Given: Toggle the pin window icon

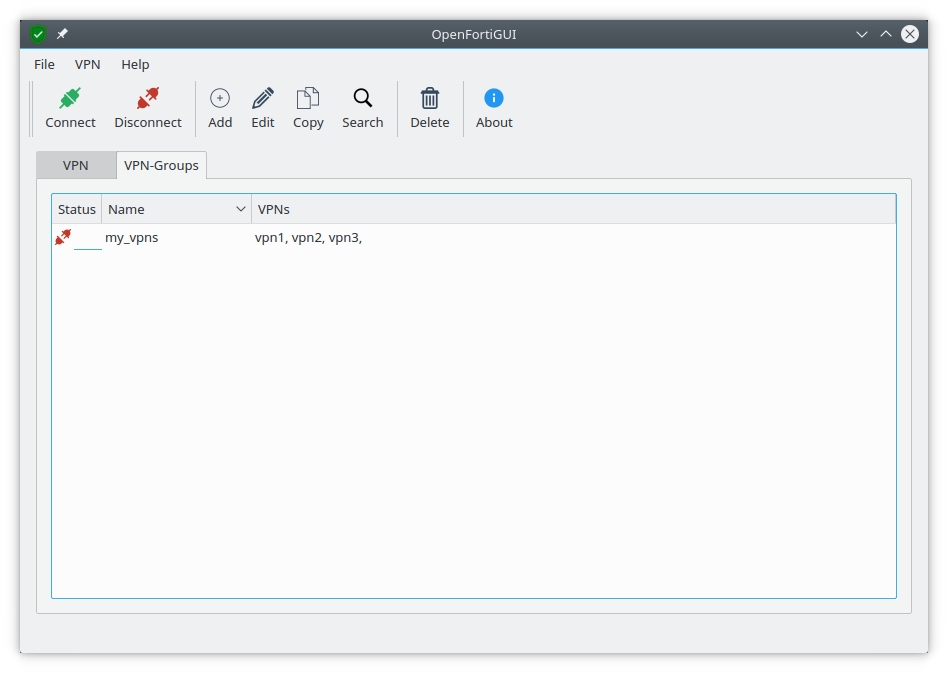Looking at the screenshot, I should point(62,34).
